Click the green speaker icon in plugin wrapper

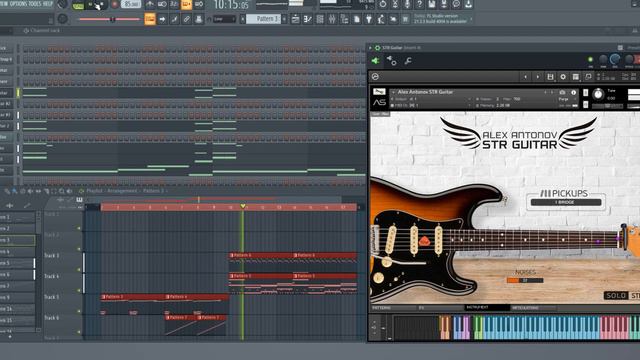pos(376,61)
